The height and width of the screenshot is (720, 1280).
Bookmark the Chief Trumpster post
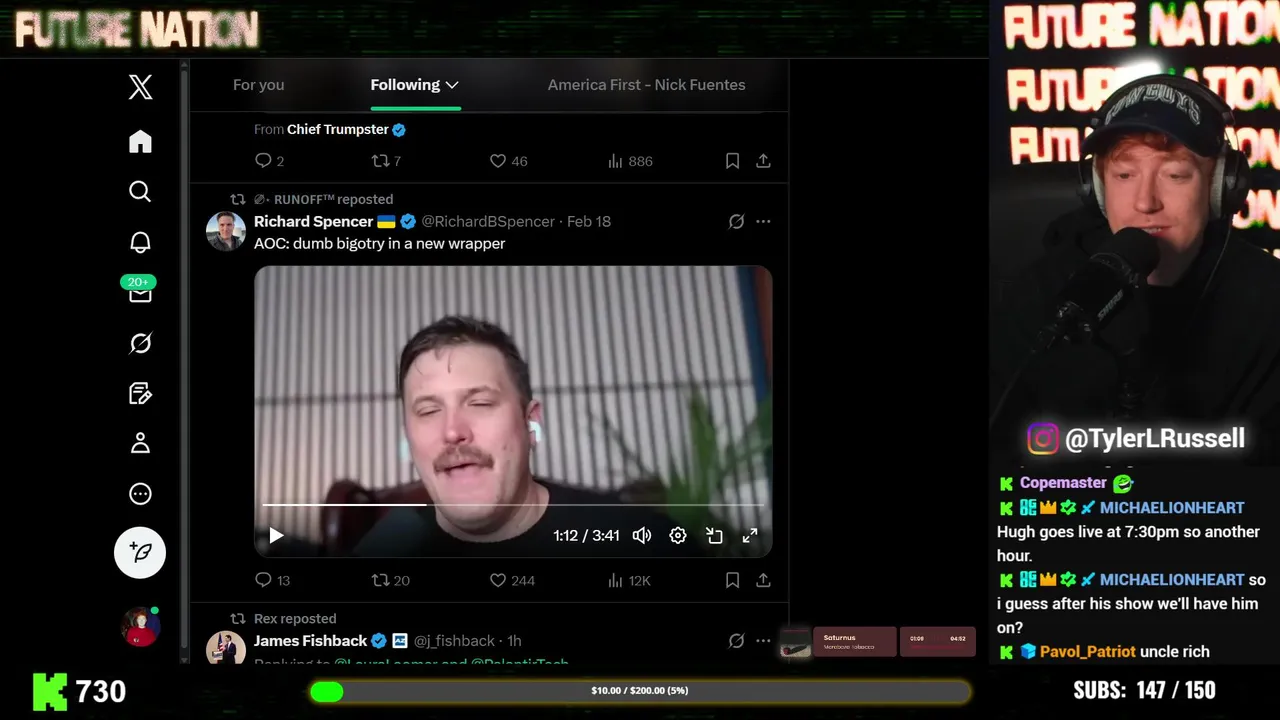pyautogui.click(x=732, y=161)
